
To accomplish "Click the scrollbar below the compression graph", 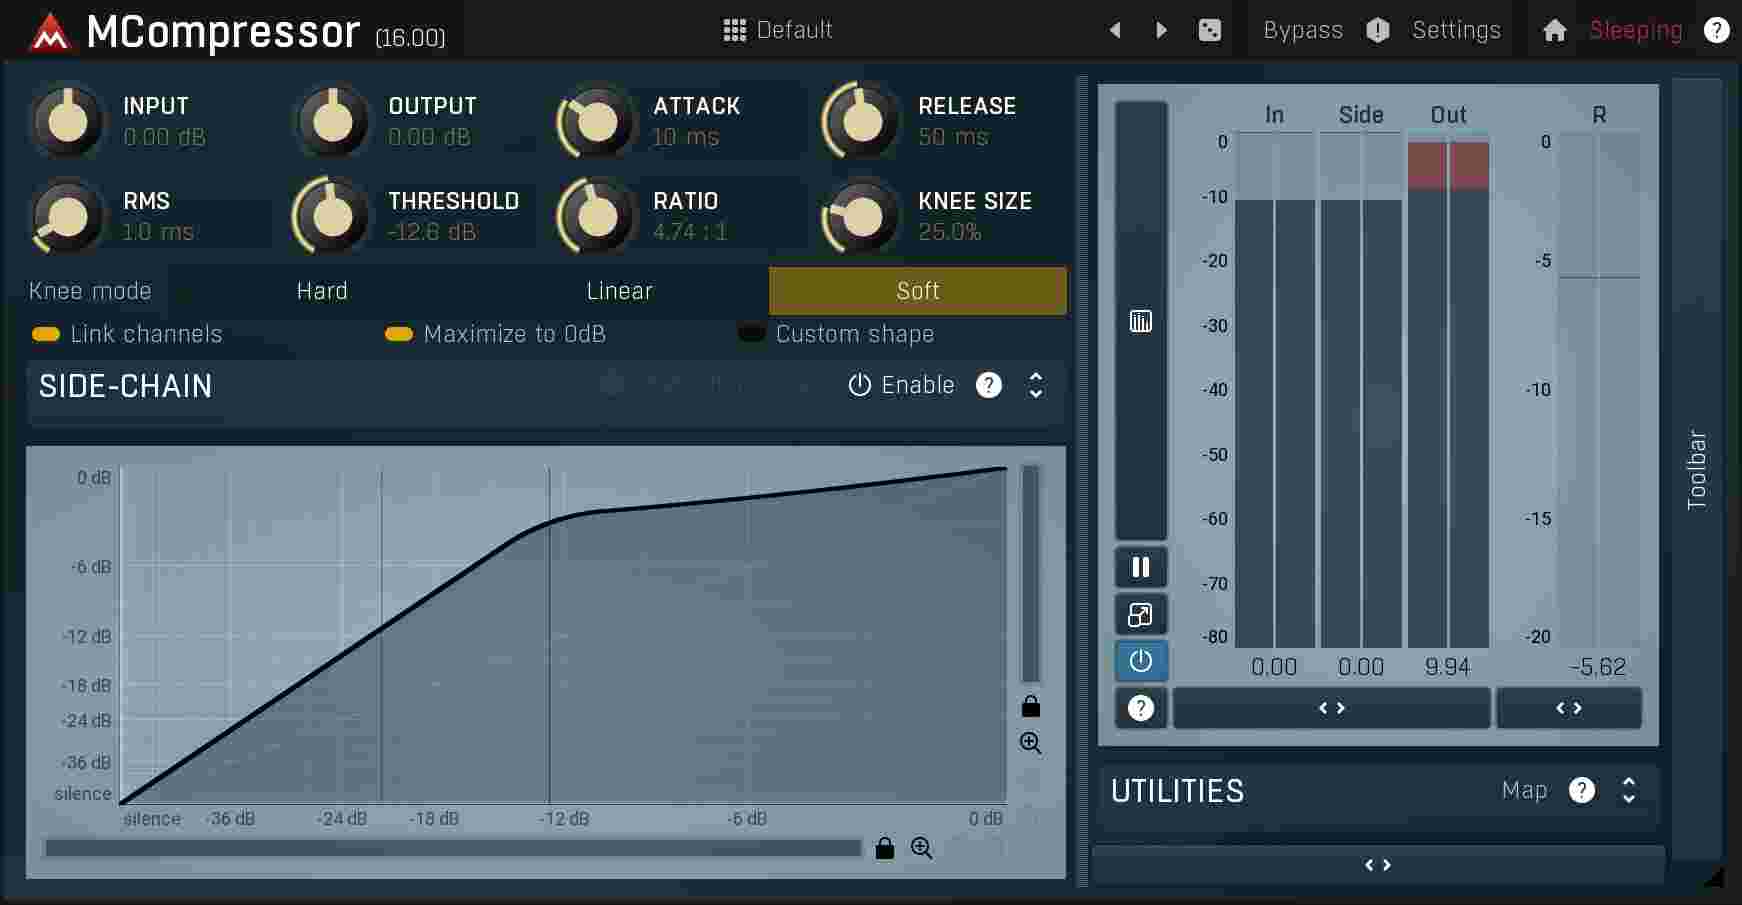I will click(x=452, y=848).
